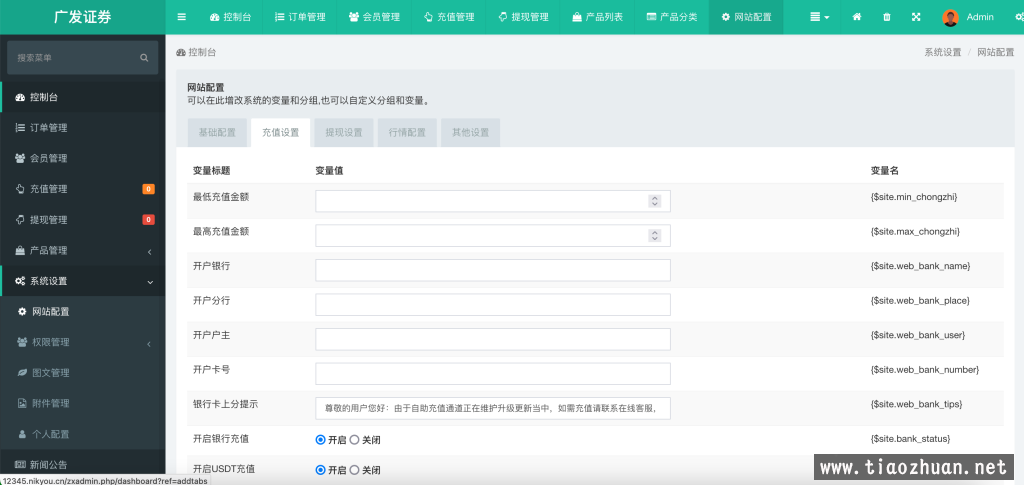The image size is (1024, 485).
Task: Open 行情配置 settings tab
Action: 407,133
